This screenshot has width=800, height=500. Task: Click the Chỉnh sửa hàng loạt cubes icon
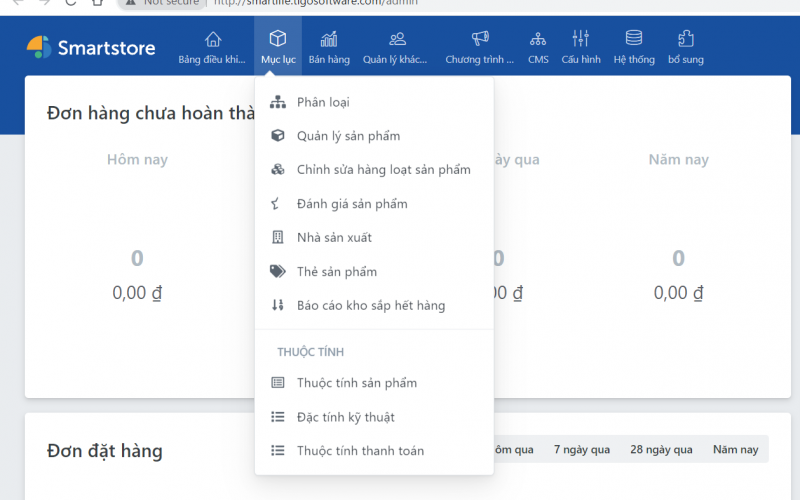click(x=278, y=169)
